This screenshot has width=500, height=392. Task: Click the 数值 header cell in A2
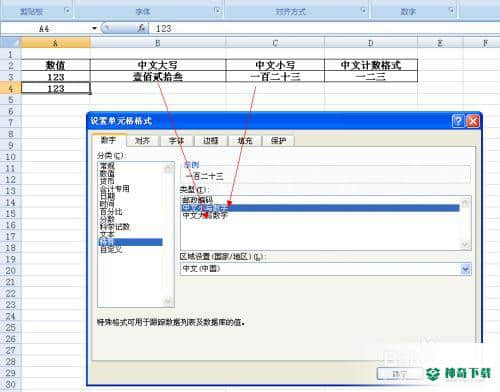pos(56,65)
